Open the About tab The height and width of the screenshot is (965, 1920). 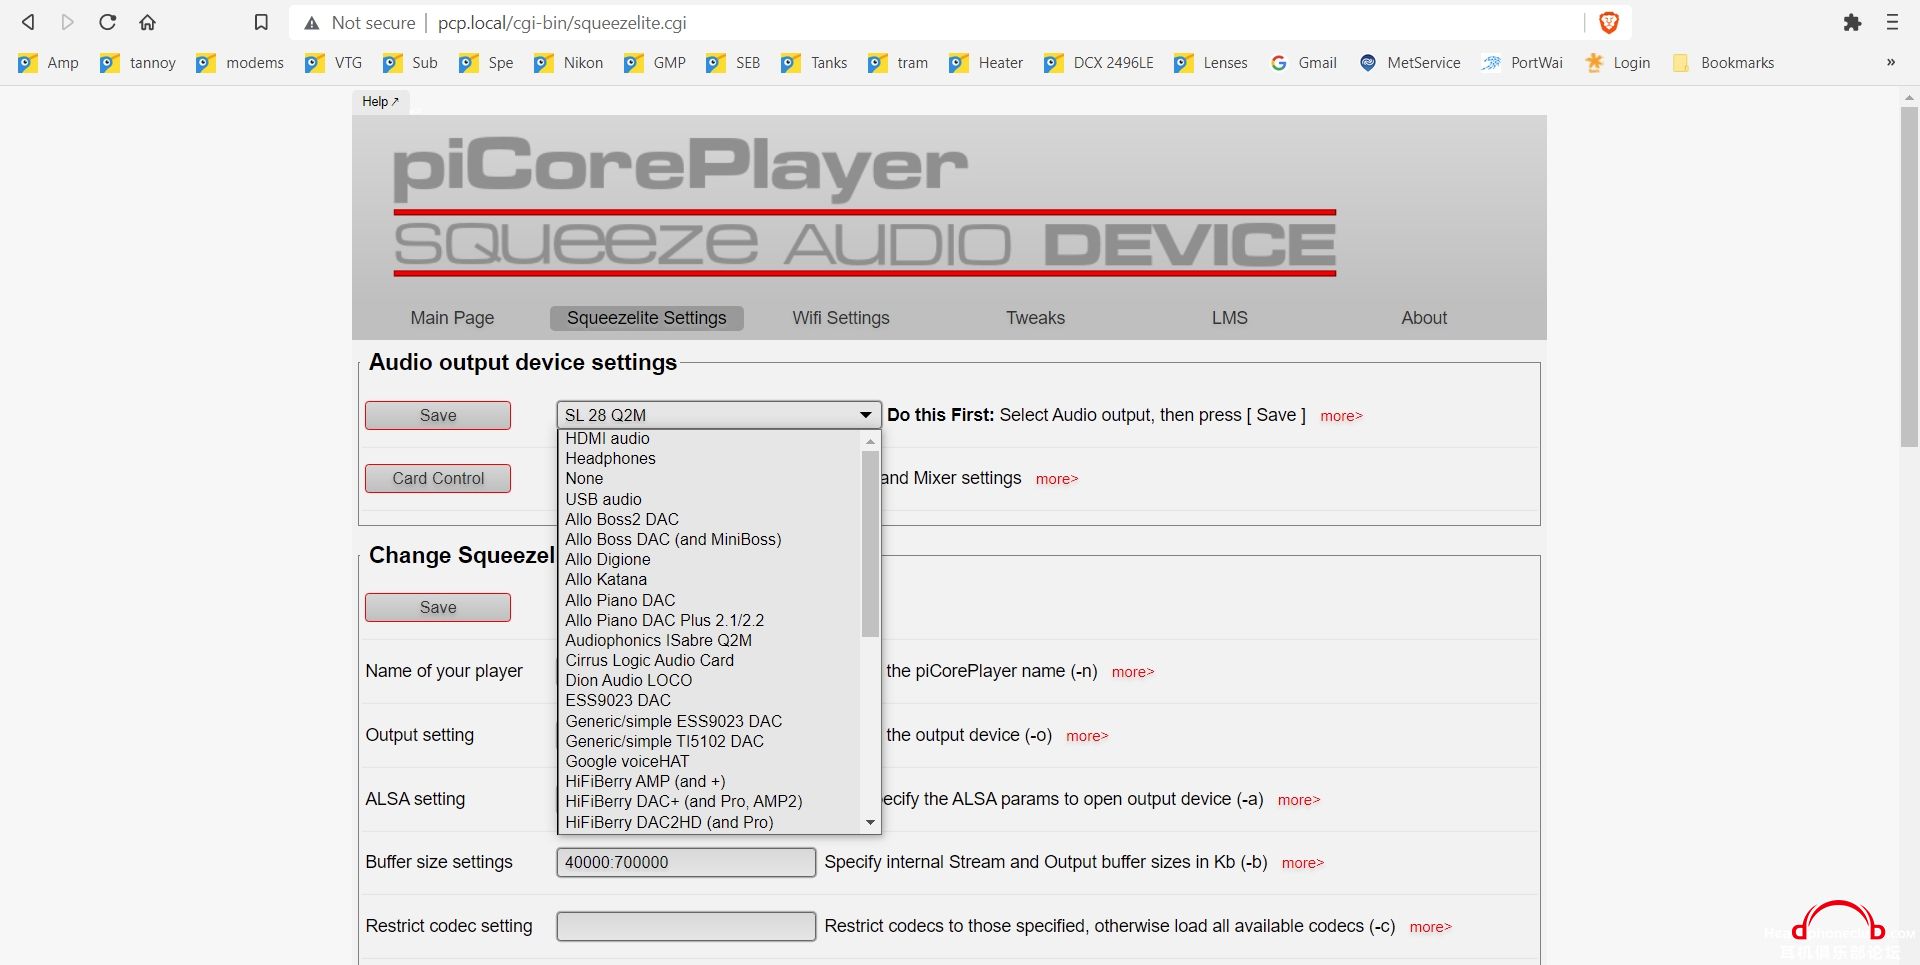[1423, 318]
